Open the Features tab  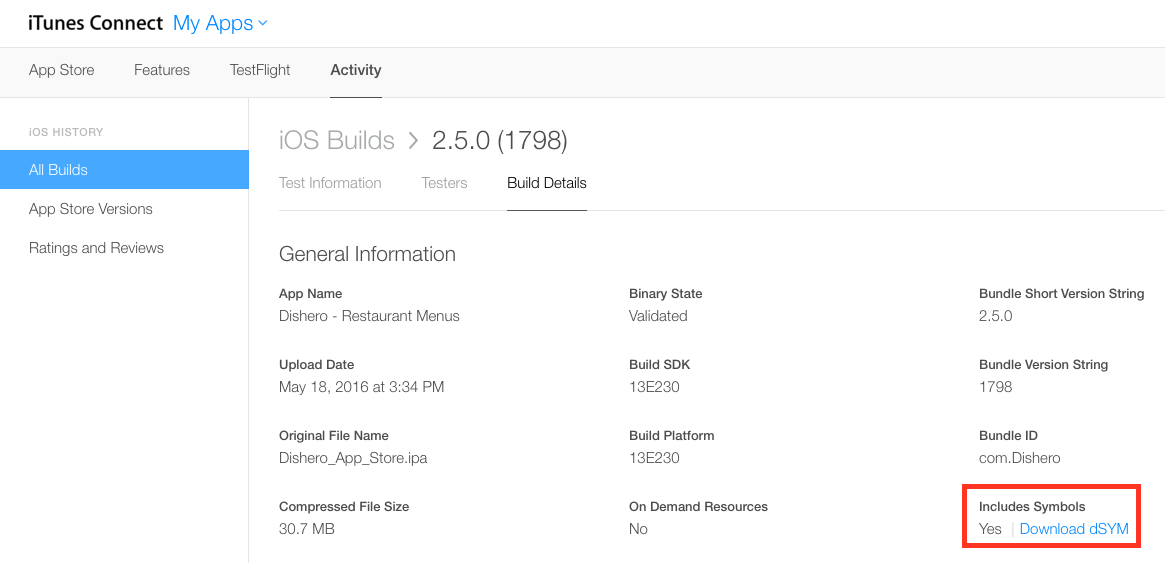coord(162,70)
